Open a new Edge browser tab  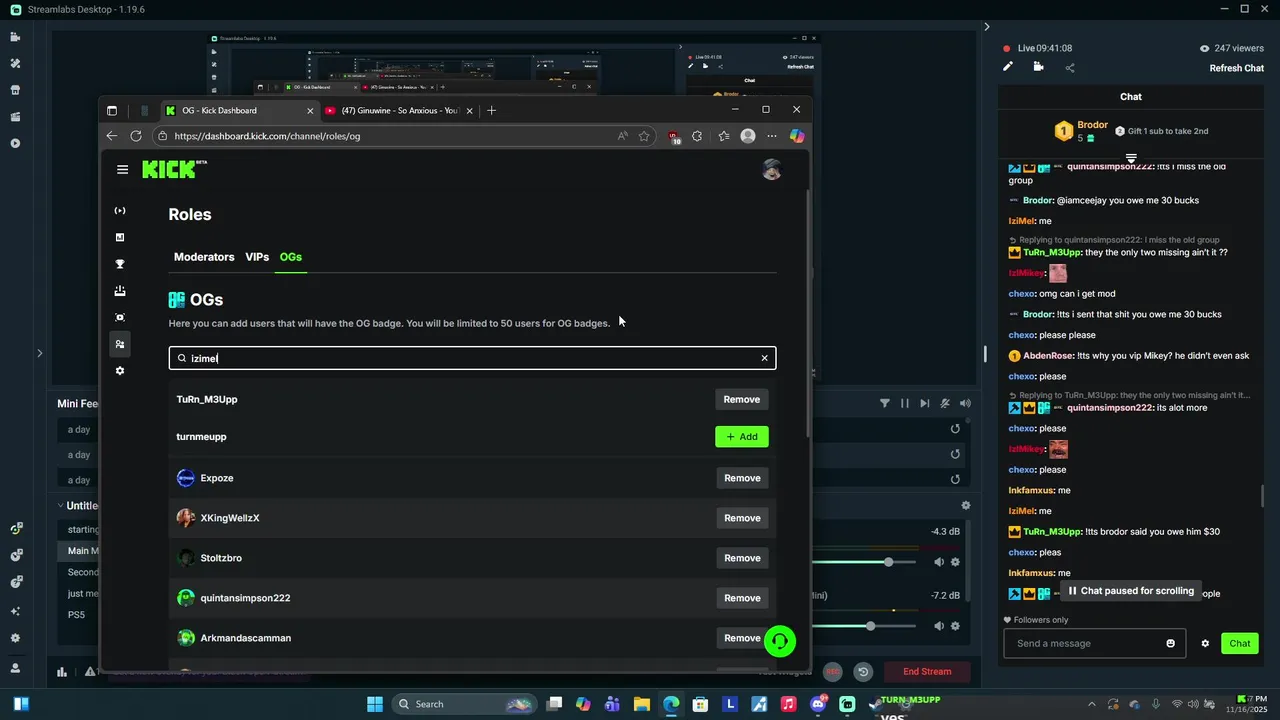tap(491, 110)
